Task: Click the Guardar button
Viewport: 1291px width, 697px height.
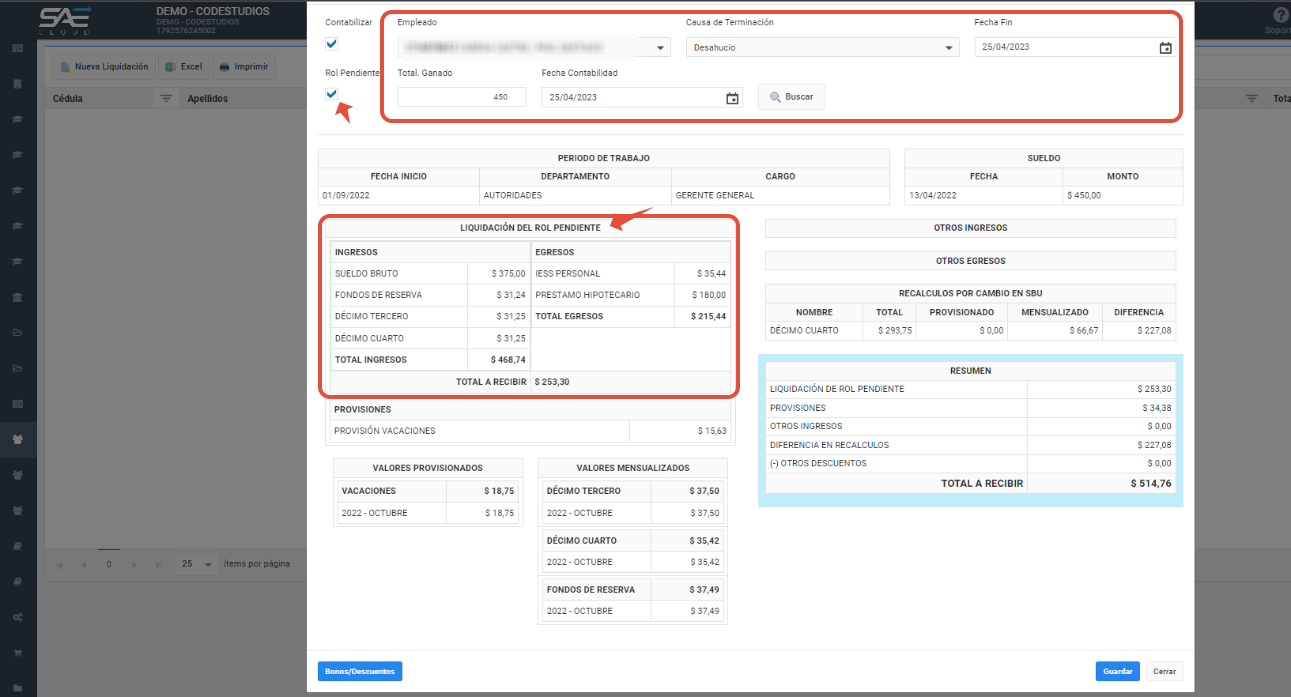Action: coord(1117,672)
